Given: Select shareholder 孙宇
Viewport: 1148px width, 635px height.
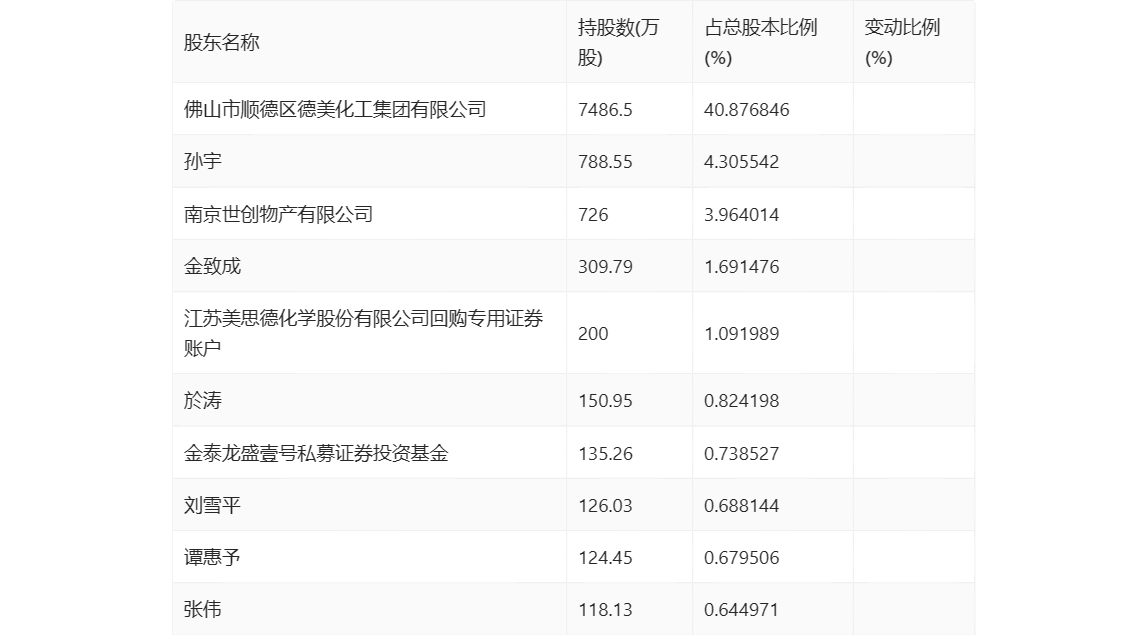Looking at the screenshot, I should coord(202,161).
